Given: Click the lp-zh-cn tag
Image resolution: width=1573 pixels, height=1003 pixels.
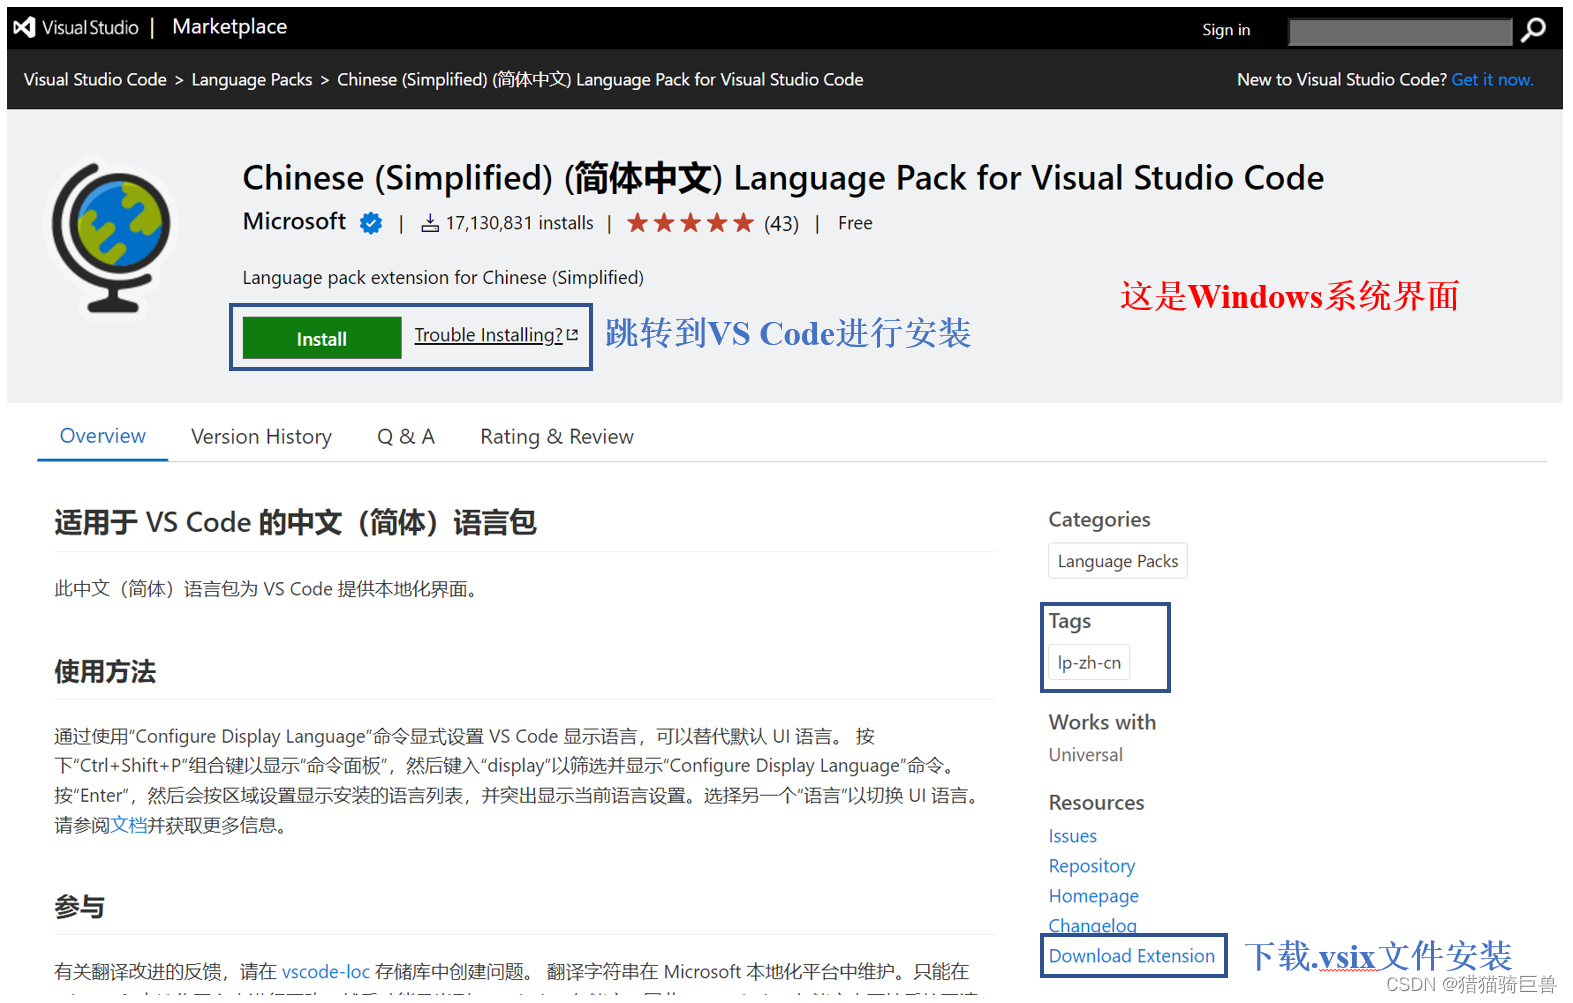Looking at the screenshot, I should coord(1089,663).
